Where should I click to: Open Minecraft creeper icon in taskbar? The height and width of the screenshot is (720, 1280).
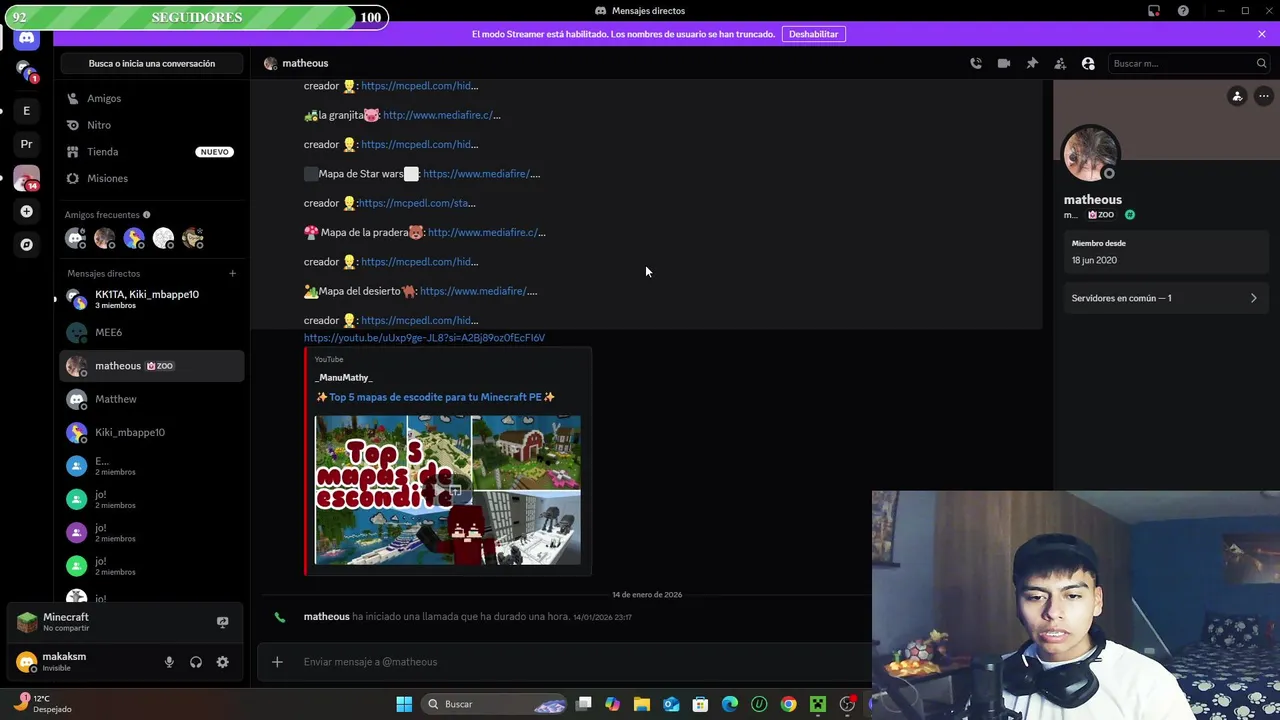(818, 704)
